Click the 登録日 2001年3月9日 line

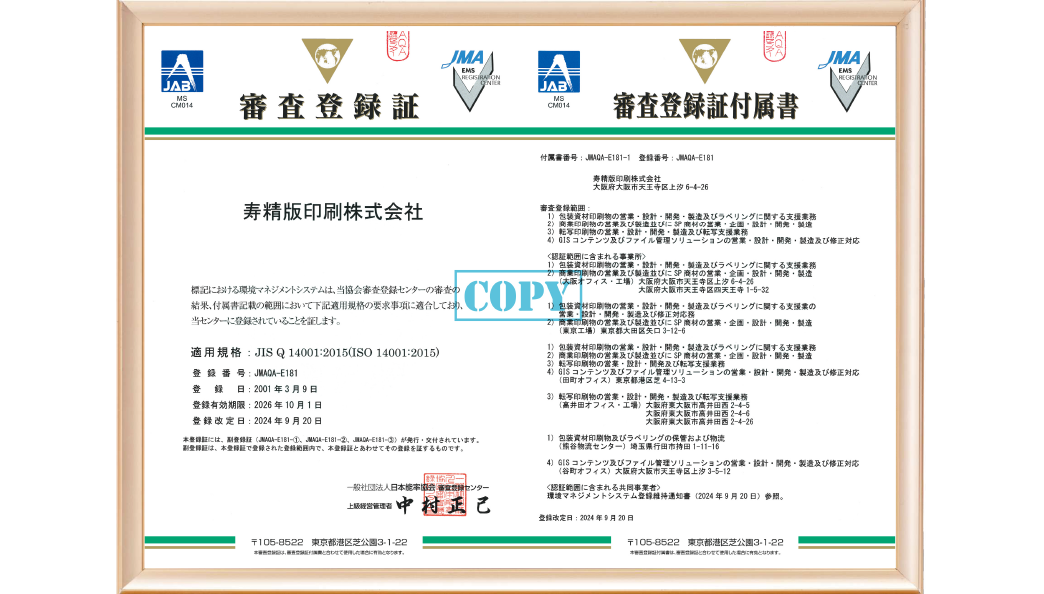pos(255,389)
